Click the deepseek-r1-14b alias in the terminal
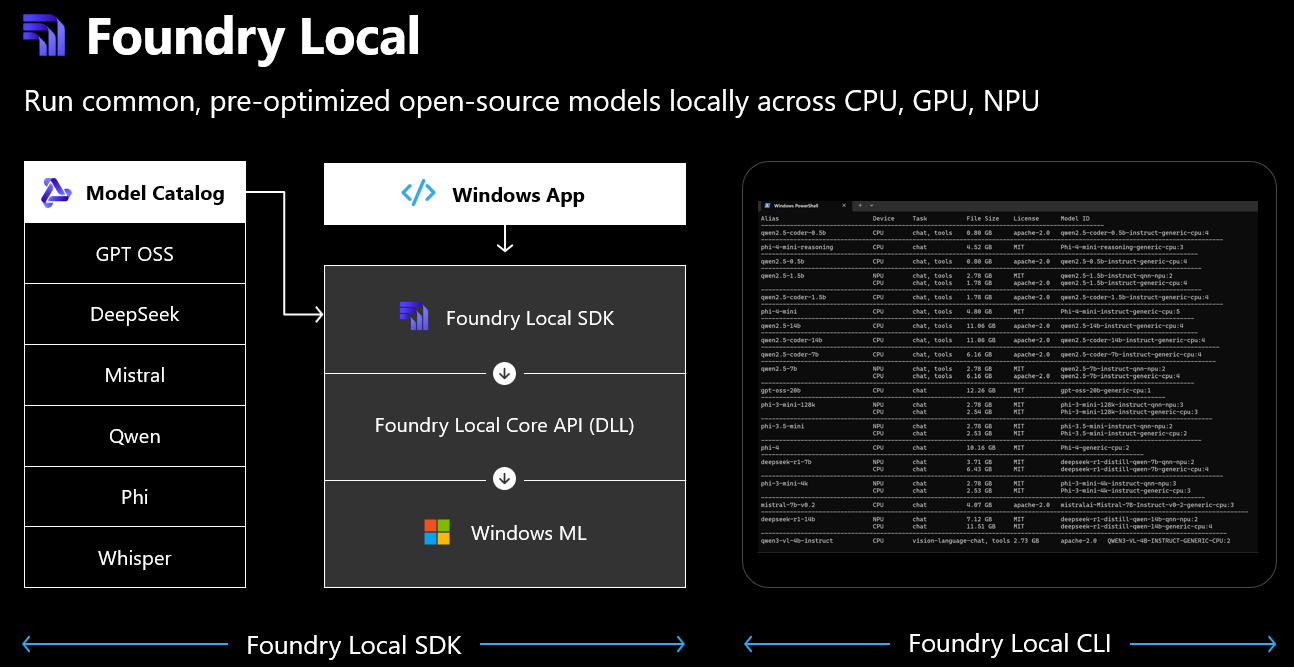Viewport: 1294px width, 667px height. pos(787,519)
